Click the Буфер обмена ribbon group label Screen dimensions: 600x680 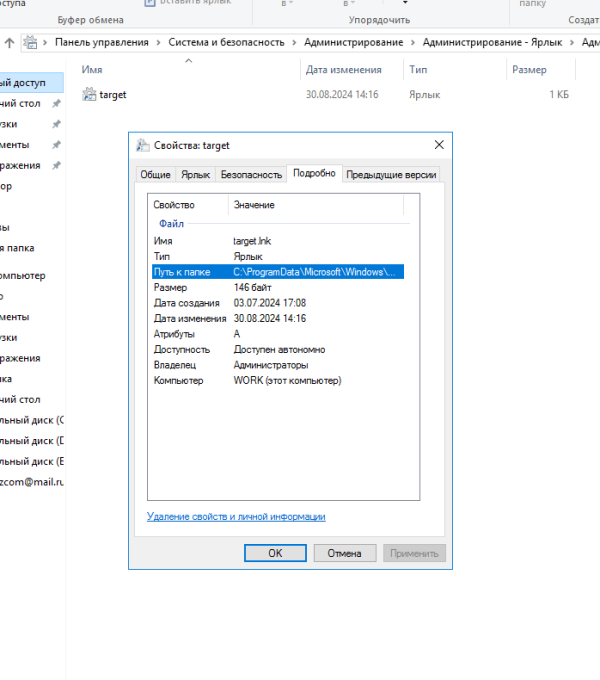tap(91, 20)
